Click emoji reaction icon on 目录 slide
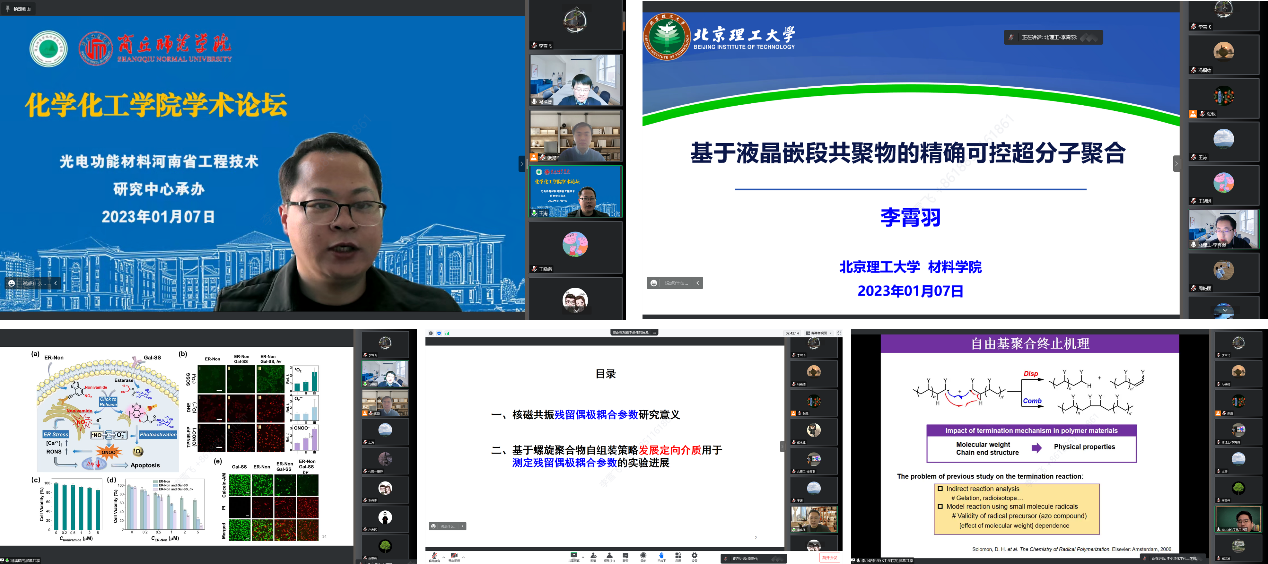Viewport: 1268px width, 564px height. 435,525
